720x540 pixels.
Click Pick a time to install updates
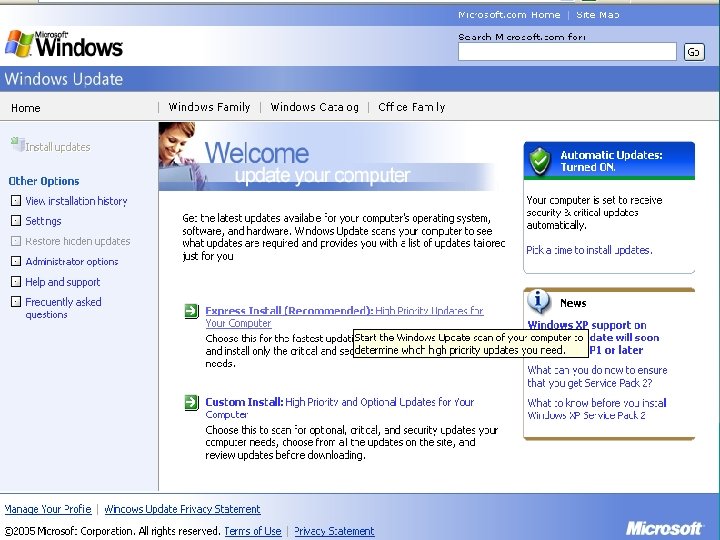[589, 250]
